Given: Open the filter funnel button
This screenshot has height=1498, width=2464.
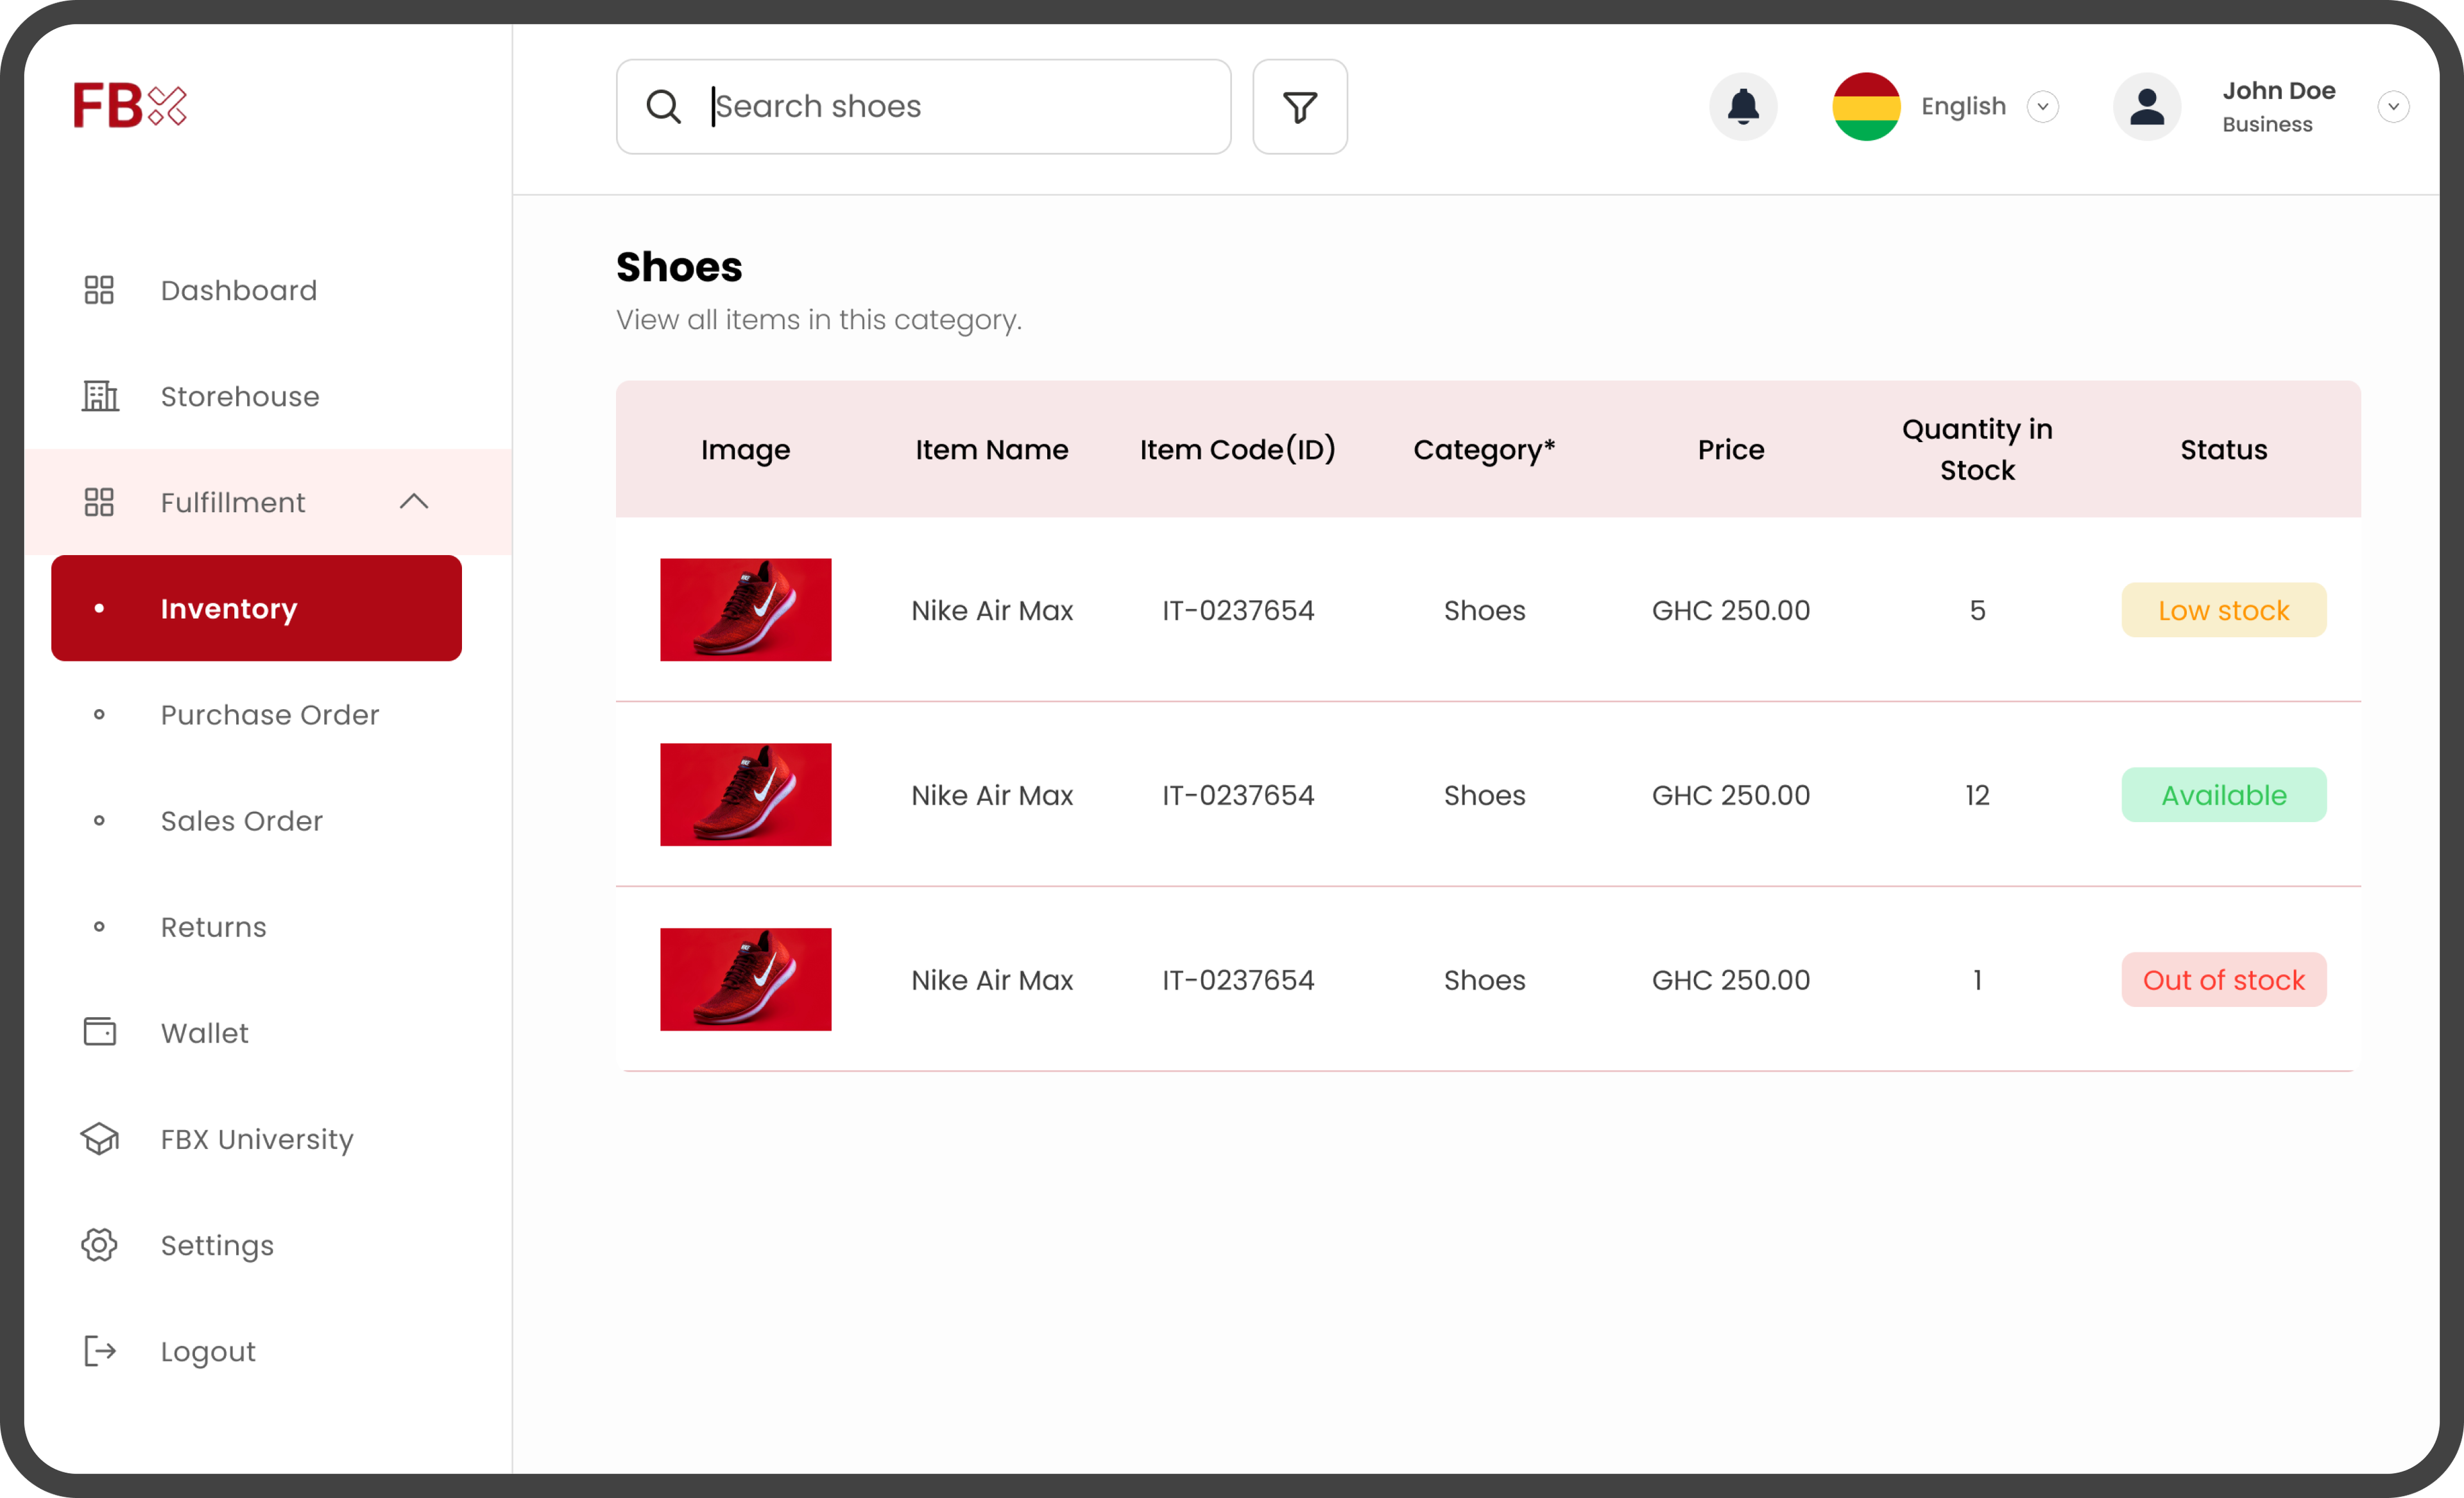Looking at the screenshot, I should click(1299, 107).
